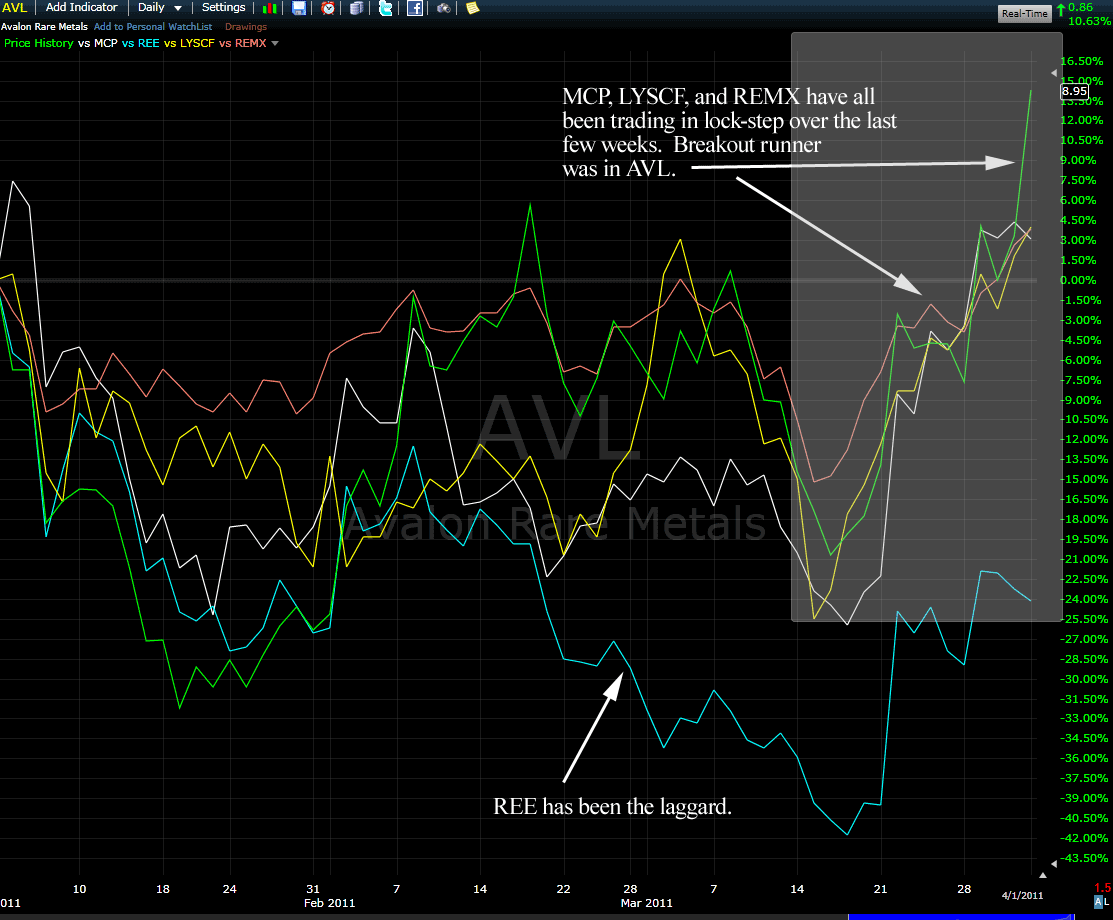
Task: Click the Real-Time button
Action: pos(1024,13)
